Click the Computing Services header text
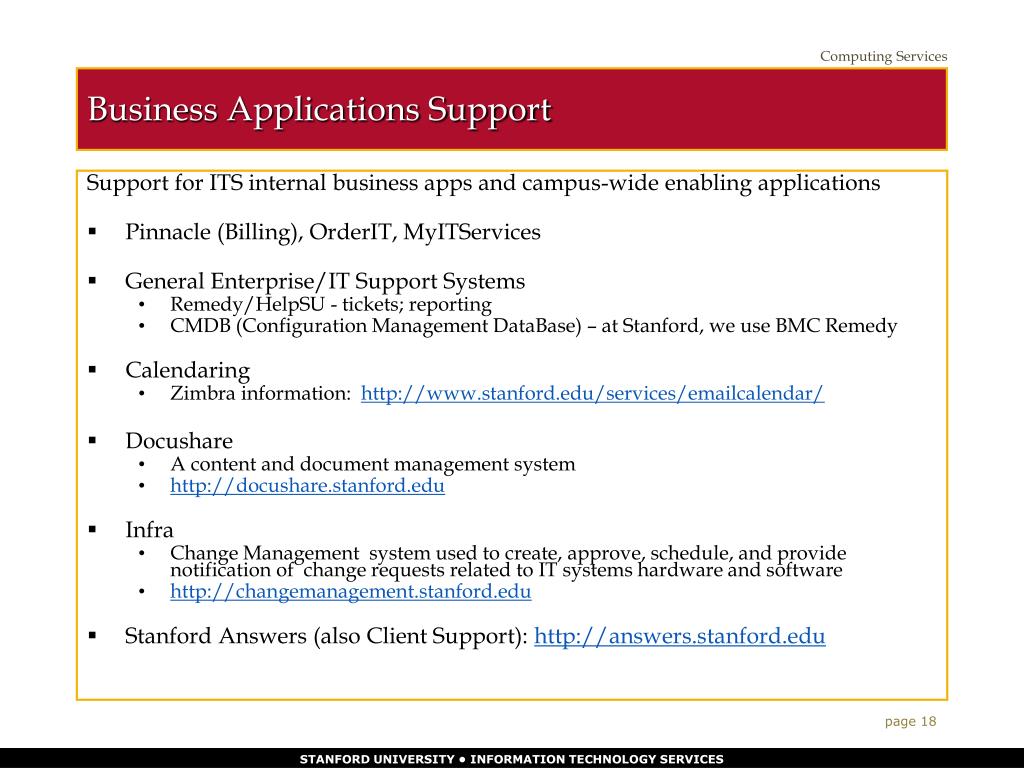 pos(884,56)
